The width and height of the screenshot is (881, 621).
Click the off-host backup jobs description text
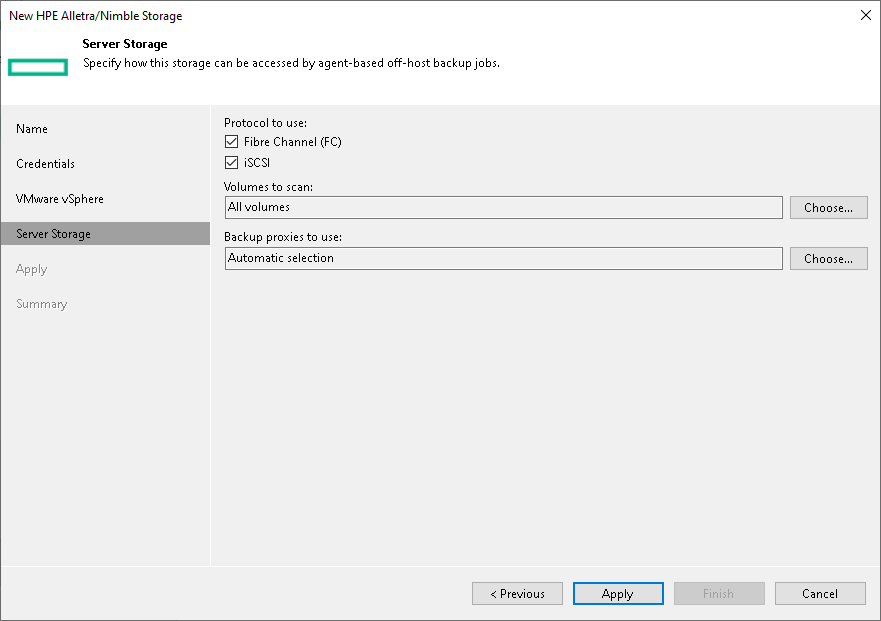click(x=291, y=63)
